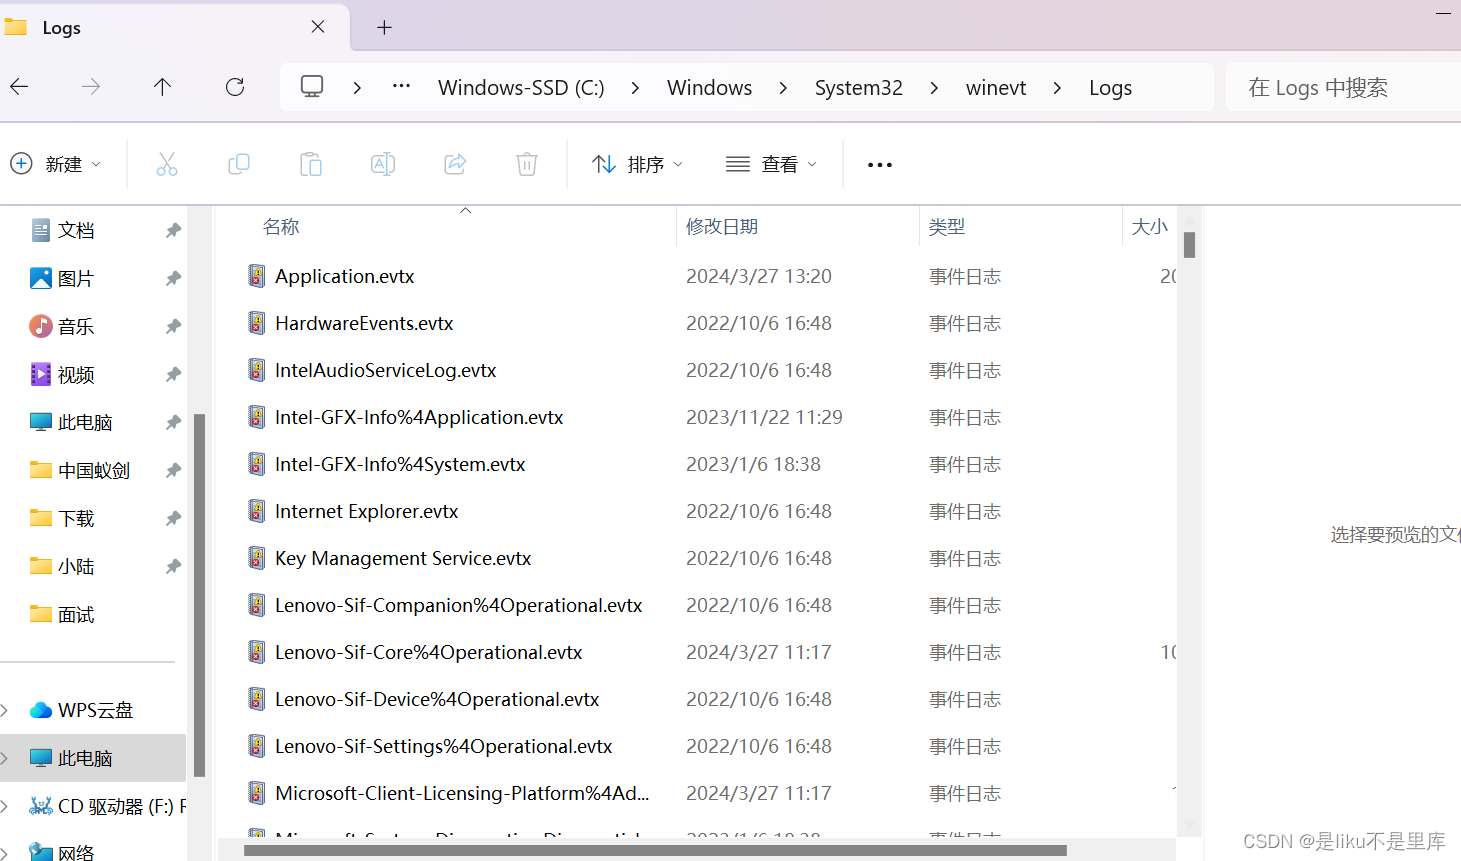Screen dimensions: 1461x861
Task: Click the PC monitor icon in address bar
Action: pyautogui.click(x=312, y=87)
